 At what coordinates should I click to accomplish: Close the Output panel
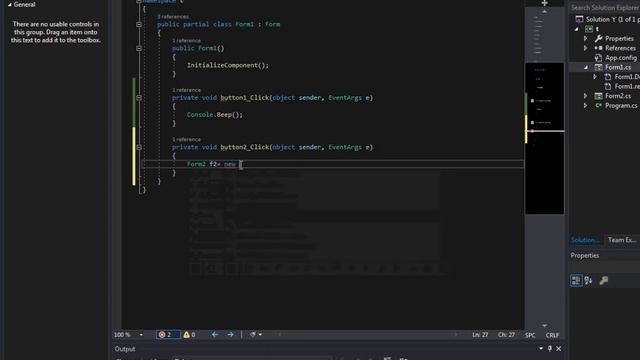pos(558,349)
